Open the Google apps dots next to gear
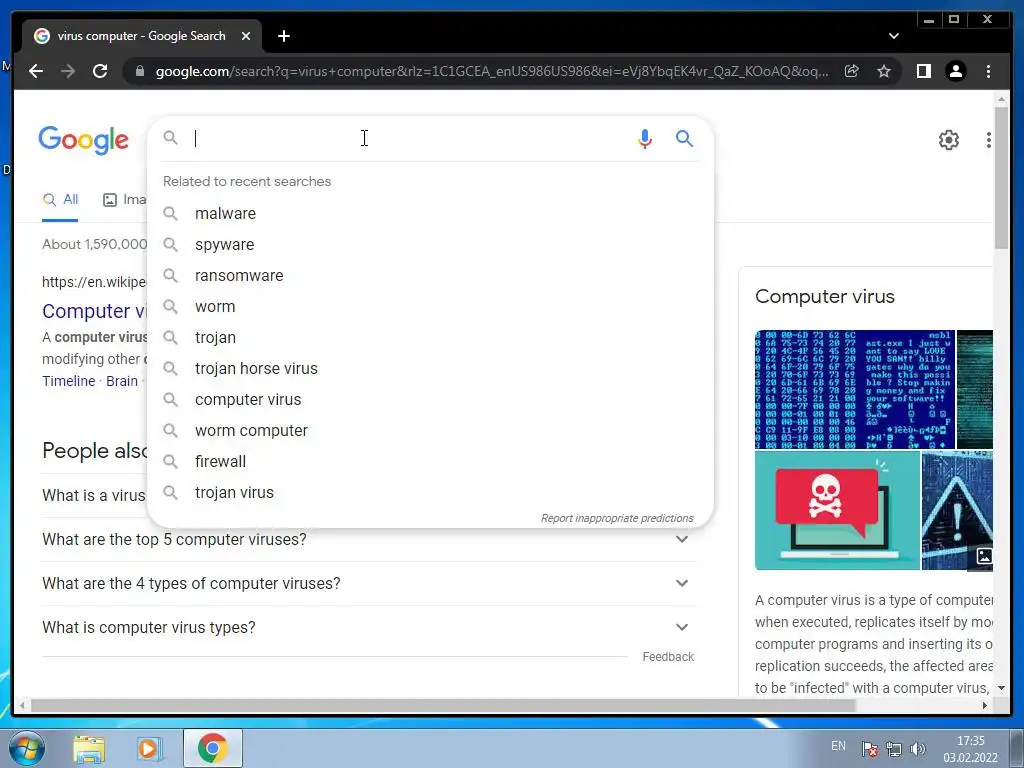The width and height of the screenshot is (1024, 768). [x=989, y=140]
